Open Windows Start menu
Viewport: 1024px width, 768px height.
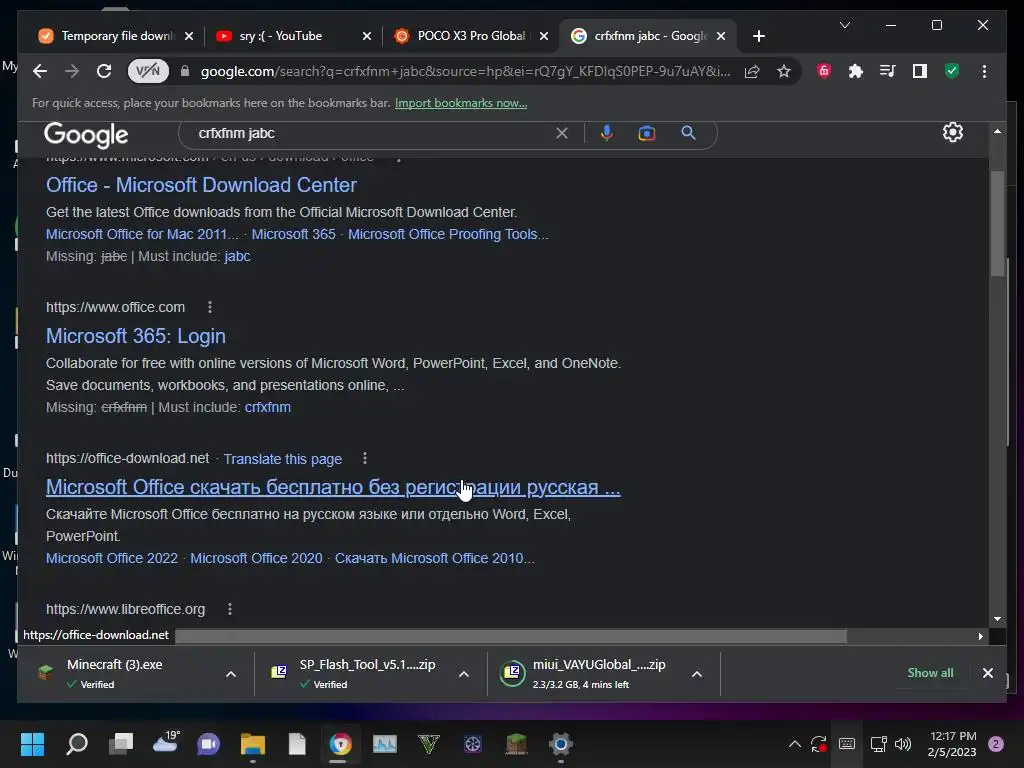click(32, 744)
